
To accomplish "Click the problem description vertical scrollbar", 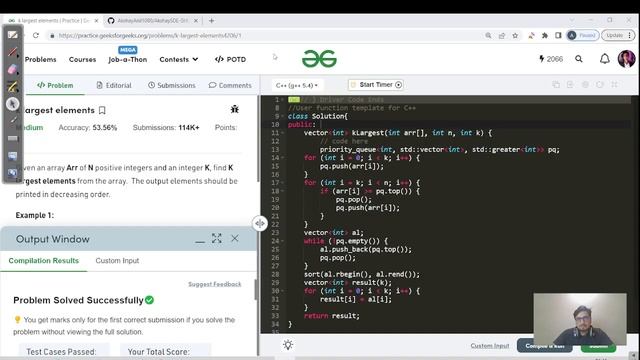I will pyautogui.click(x=258, y=139).
